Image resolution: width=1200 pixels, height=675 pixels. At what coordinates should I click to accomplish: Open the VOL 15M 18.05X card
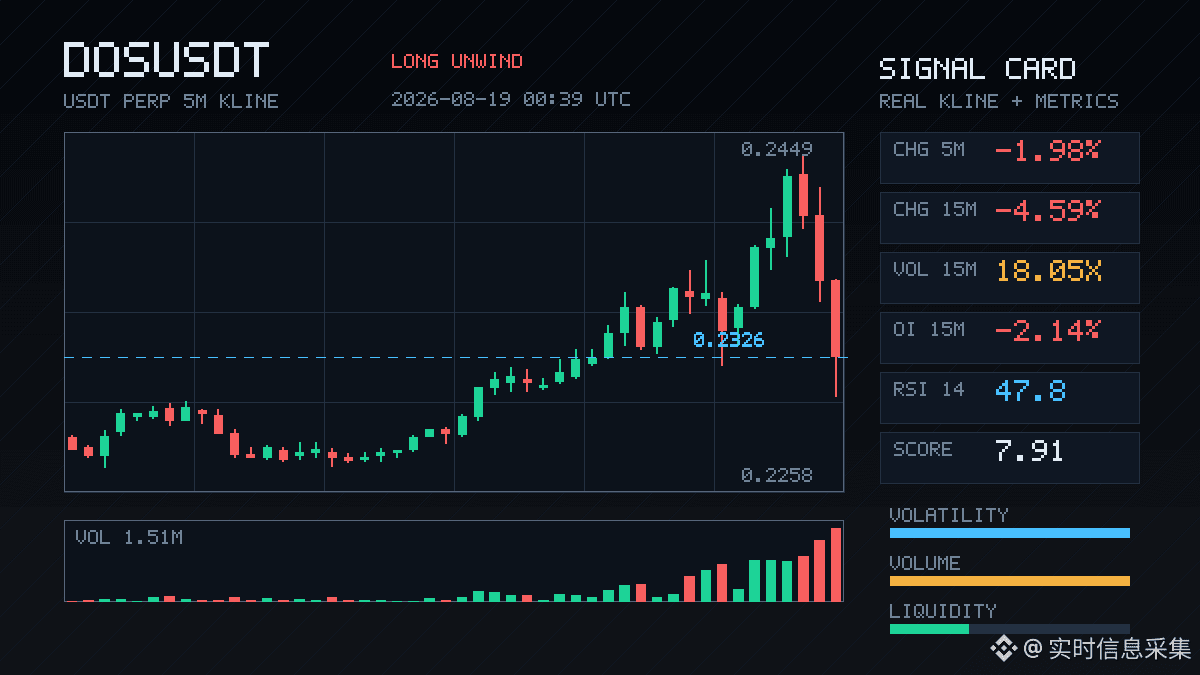[1009, 277]
